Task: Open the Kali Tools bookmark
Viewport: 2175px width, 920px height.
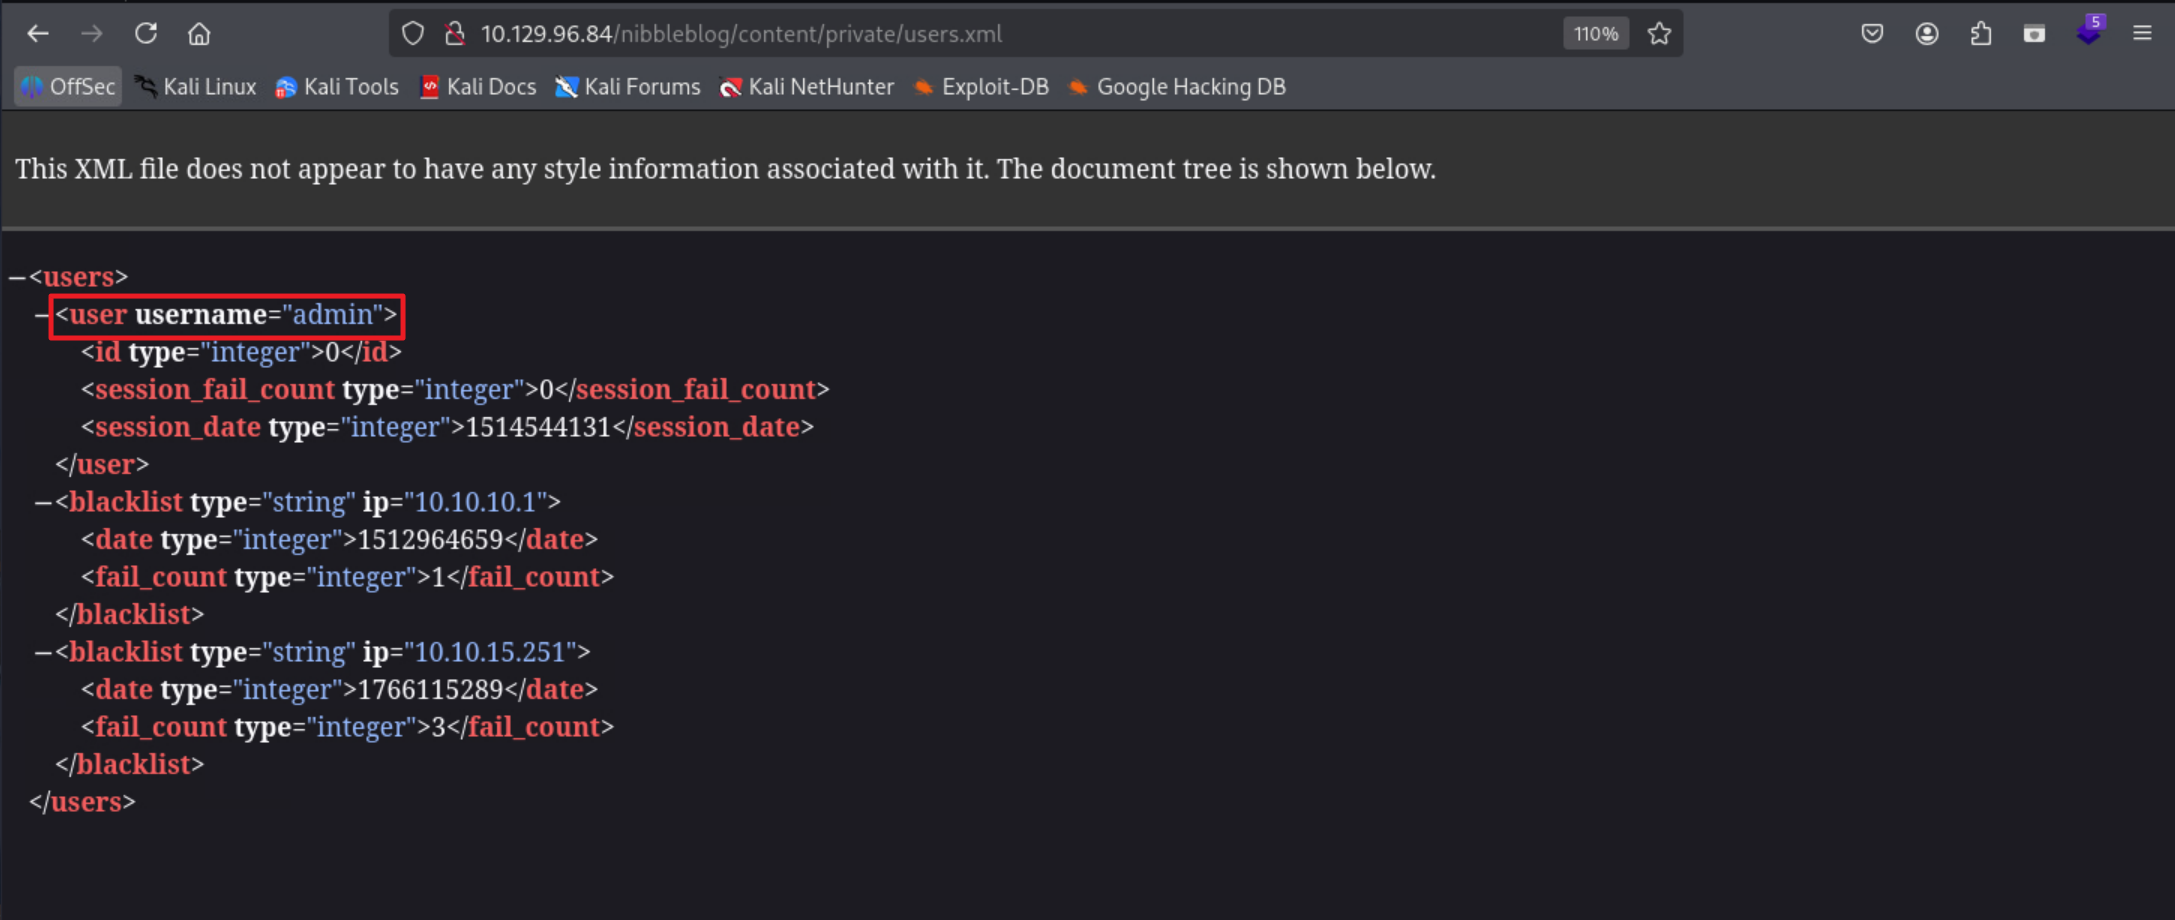Action: 337,87
